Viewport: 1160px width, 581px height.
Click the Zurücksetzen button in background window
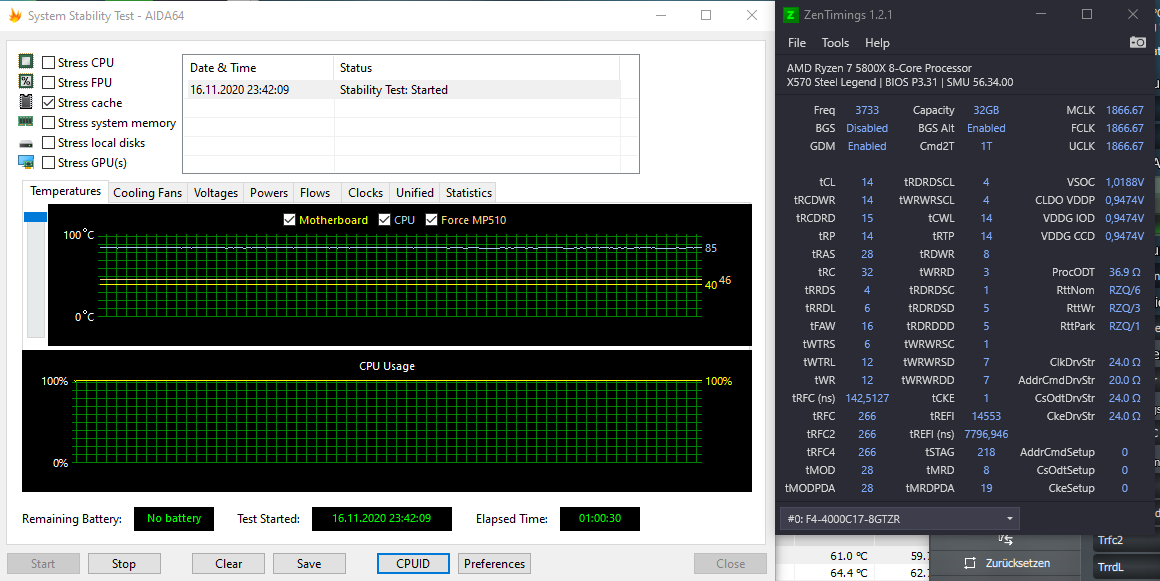click(x=1006, y=563)
